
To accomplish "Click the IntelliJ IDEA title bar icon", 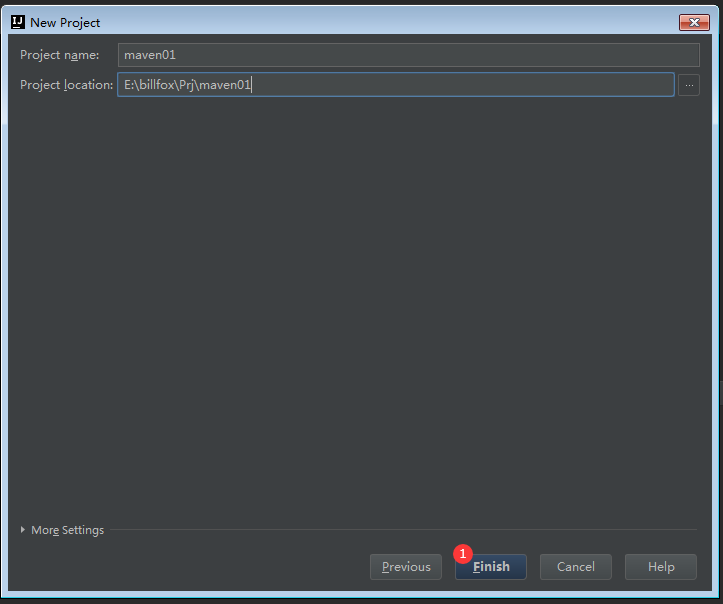I will [x=18, y=22].
